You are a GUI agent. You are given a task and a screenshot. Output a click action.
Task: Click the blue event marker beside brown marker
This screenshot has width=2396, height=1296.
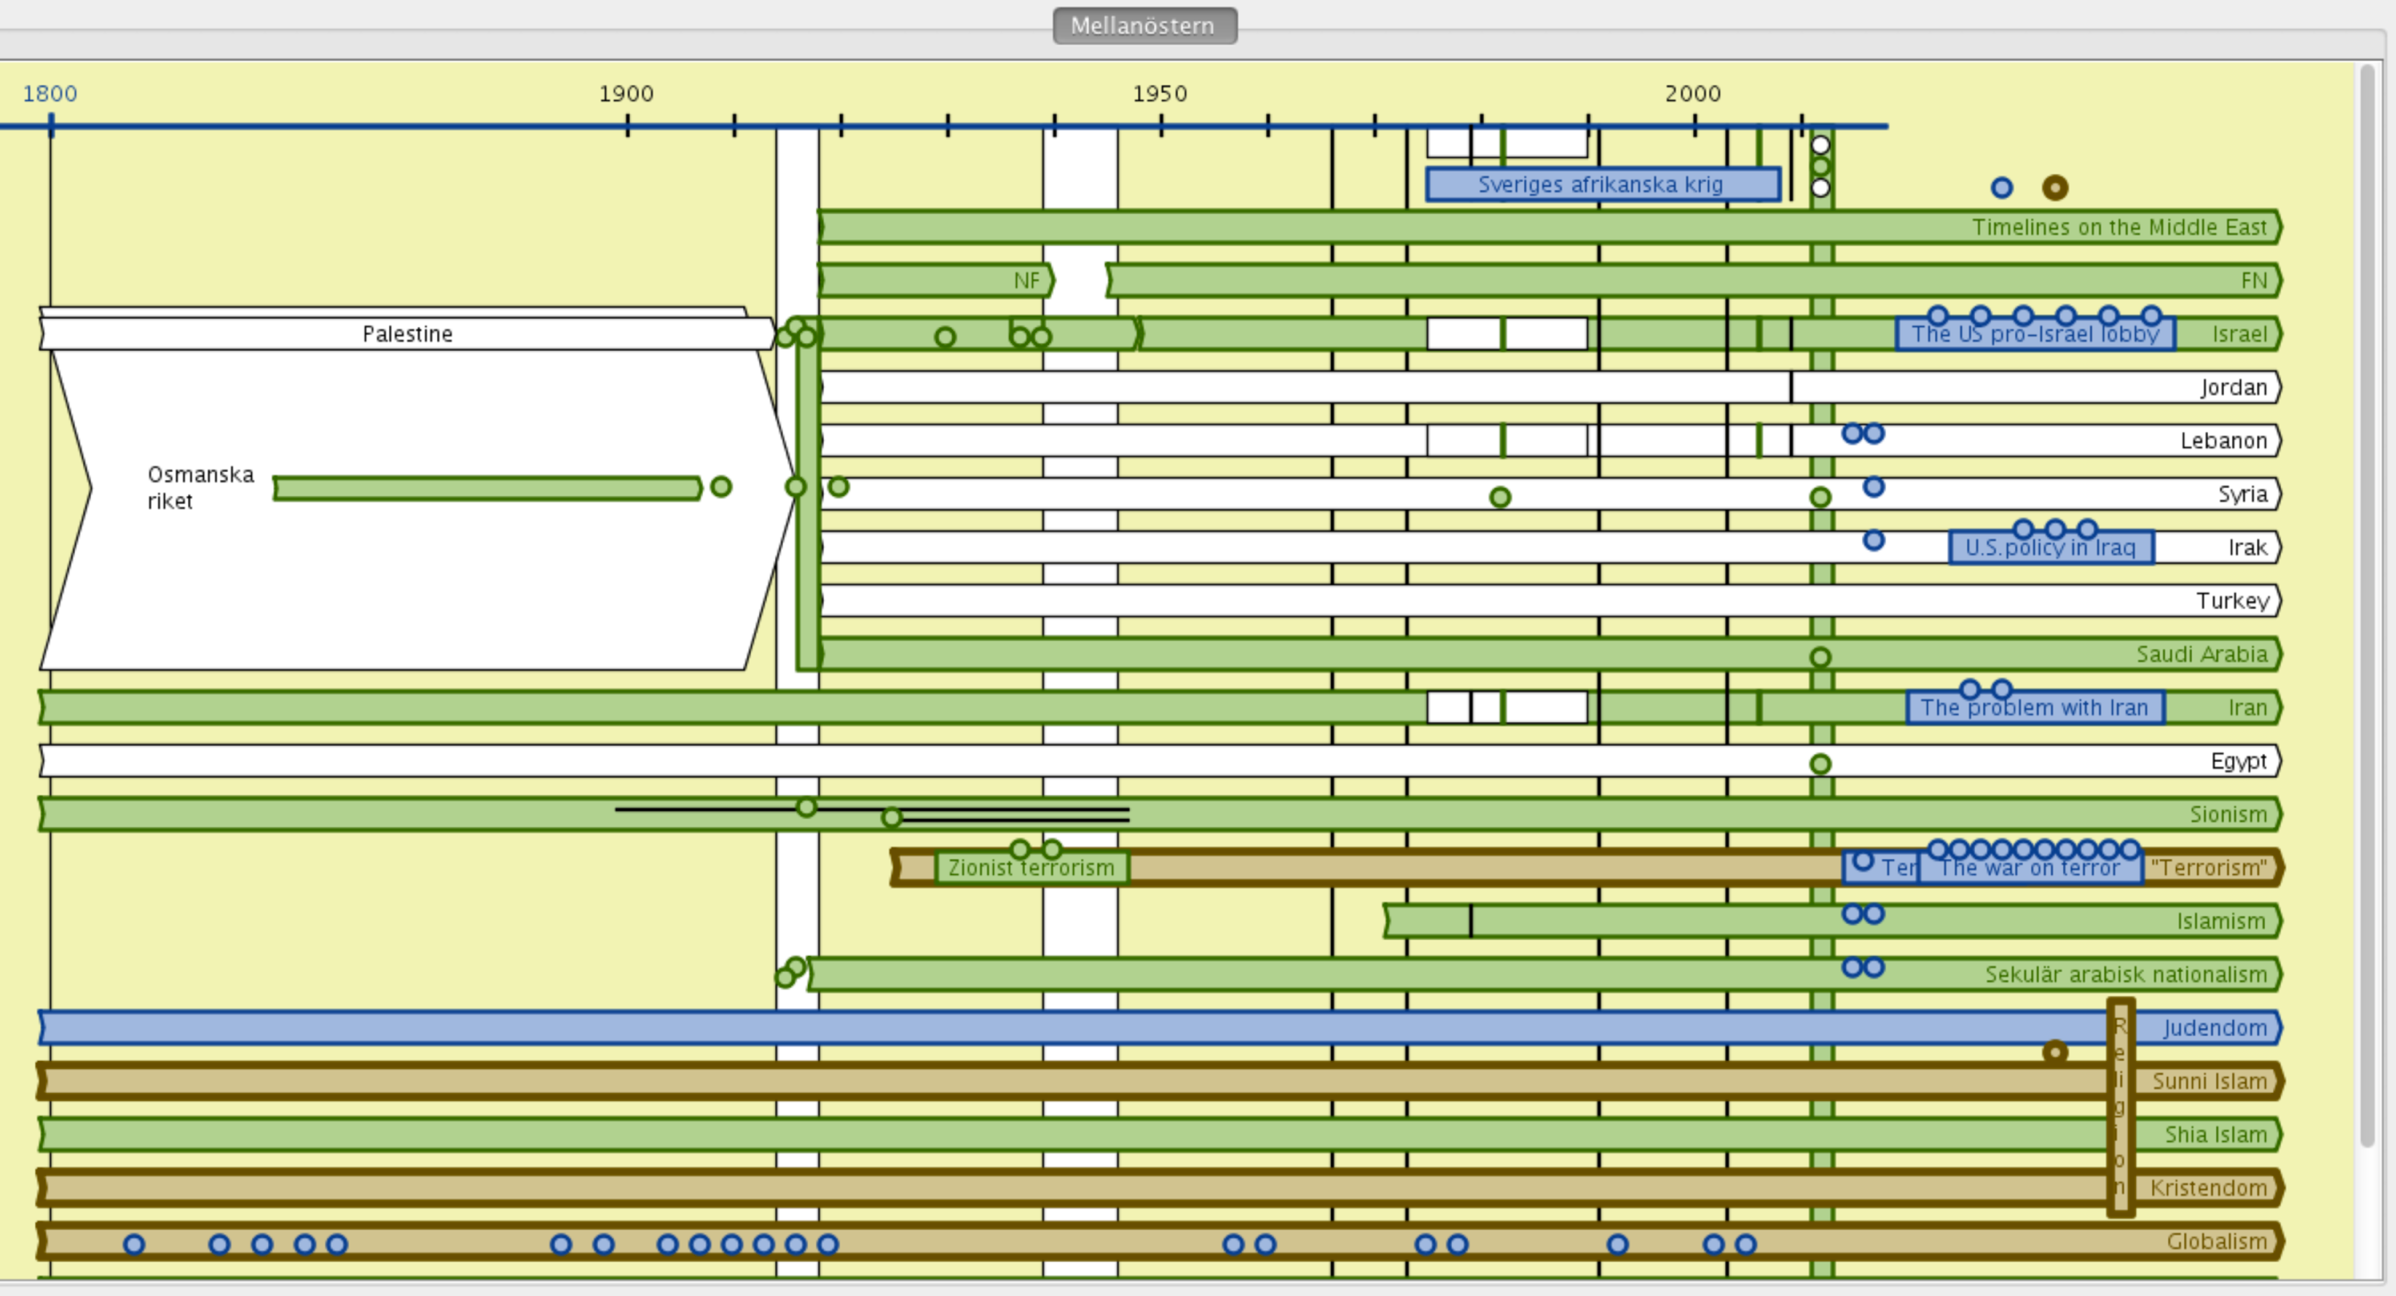tap(2001, 188)
